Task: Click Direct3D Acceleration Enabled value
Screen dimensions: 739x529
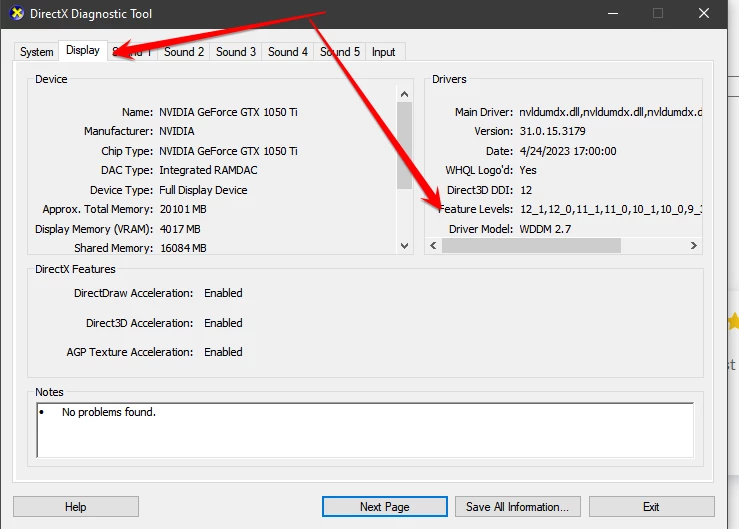Action: 223,323
